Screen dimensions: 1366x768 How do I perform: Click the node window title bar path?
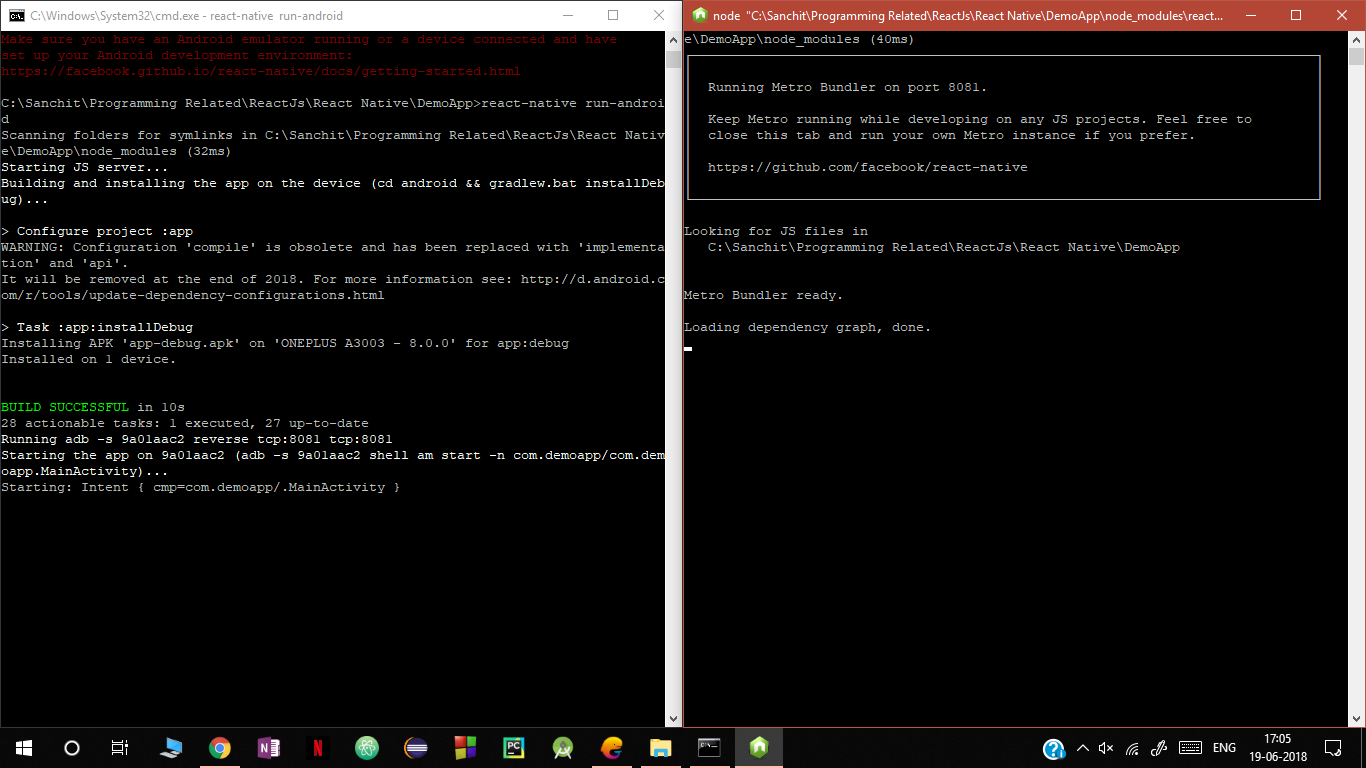[968, 16]
